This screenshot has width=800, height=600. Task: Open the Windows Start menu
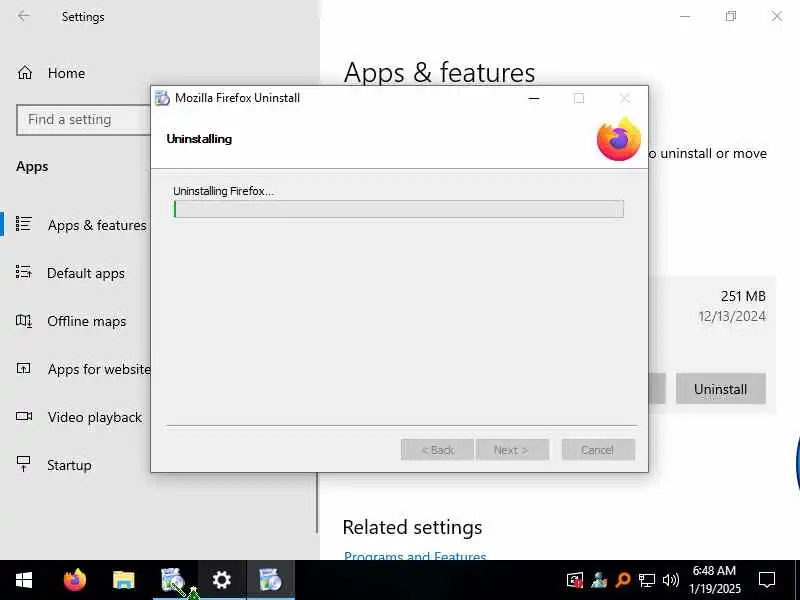[x=24, y=580]
